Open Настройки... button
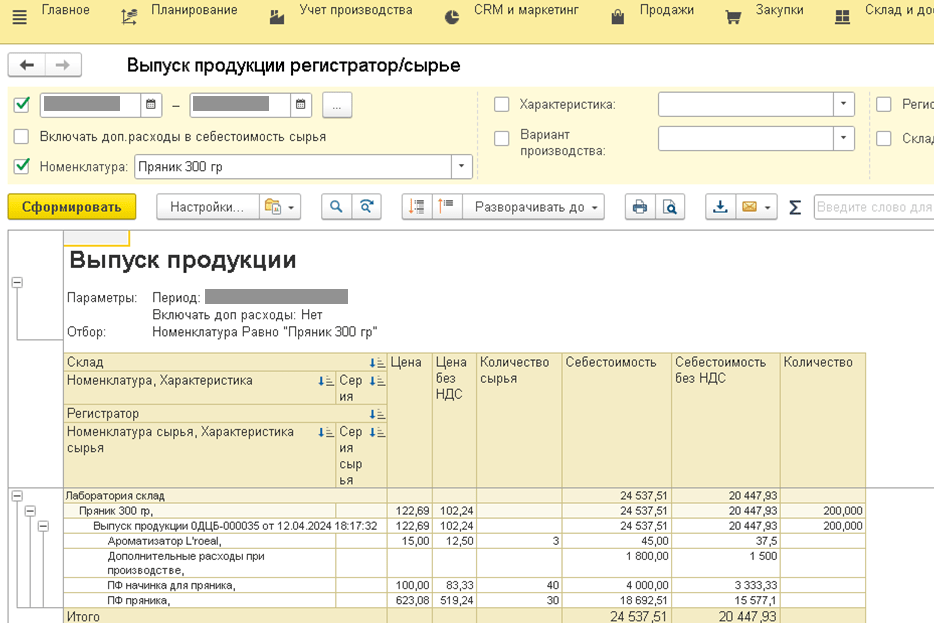 click(207, 207)
